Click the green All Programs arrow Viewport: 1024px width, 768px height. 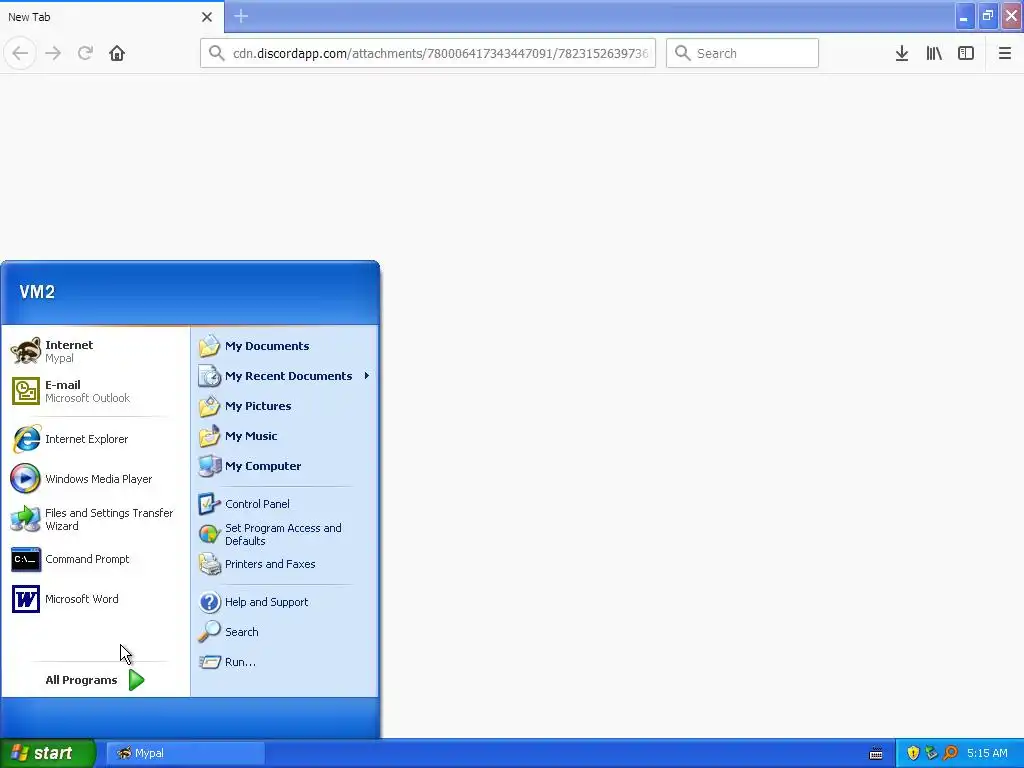point(136,680)
